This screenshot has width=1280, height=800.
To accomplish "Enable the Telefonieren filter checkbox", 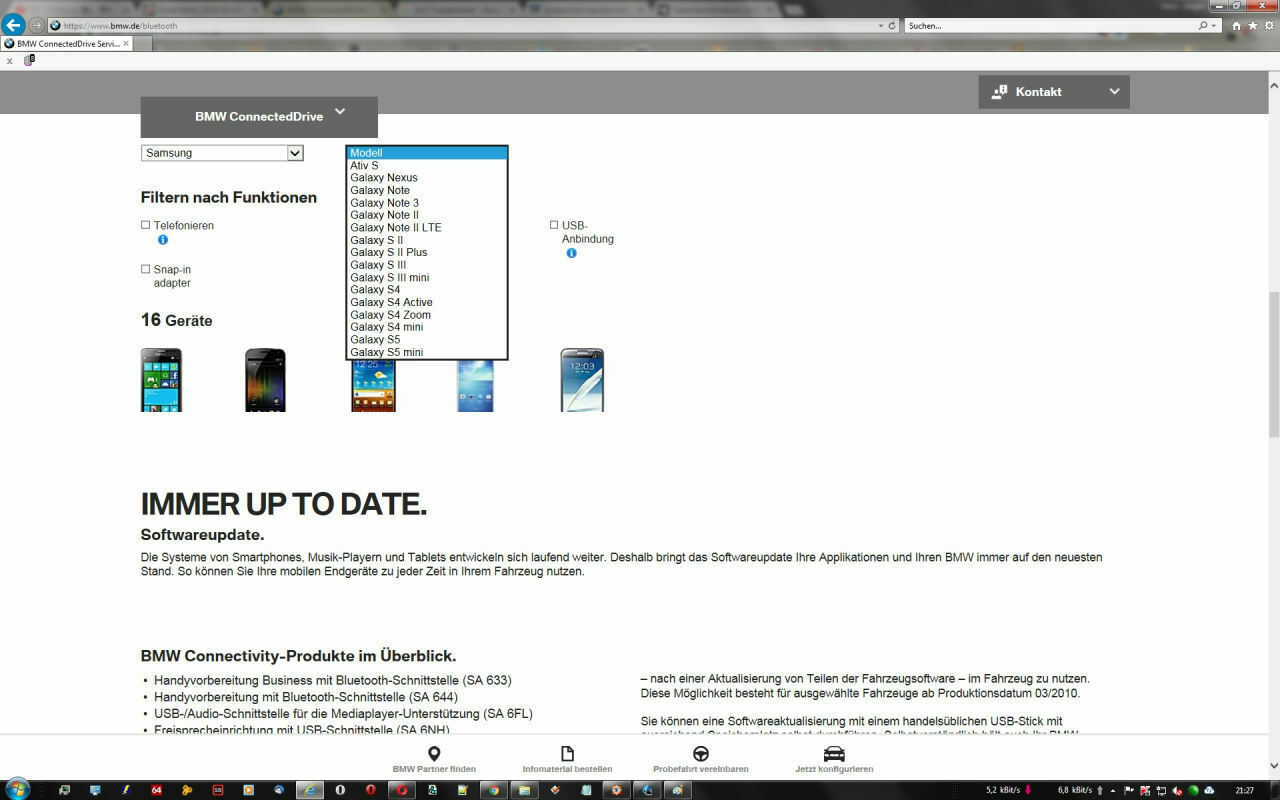I will 145,224.
